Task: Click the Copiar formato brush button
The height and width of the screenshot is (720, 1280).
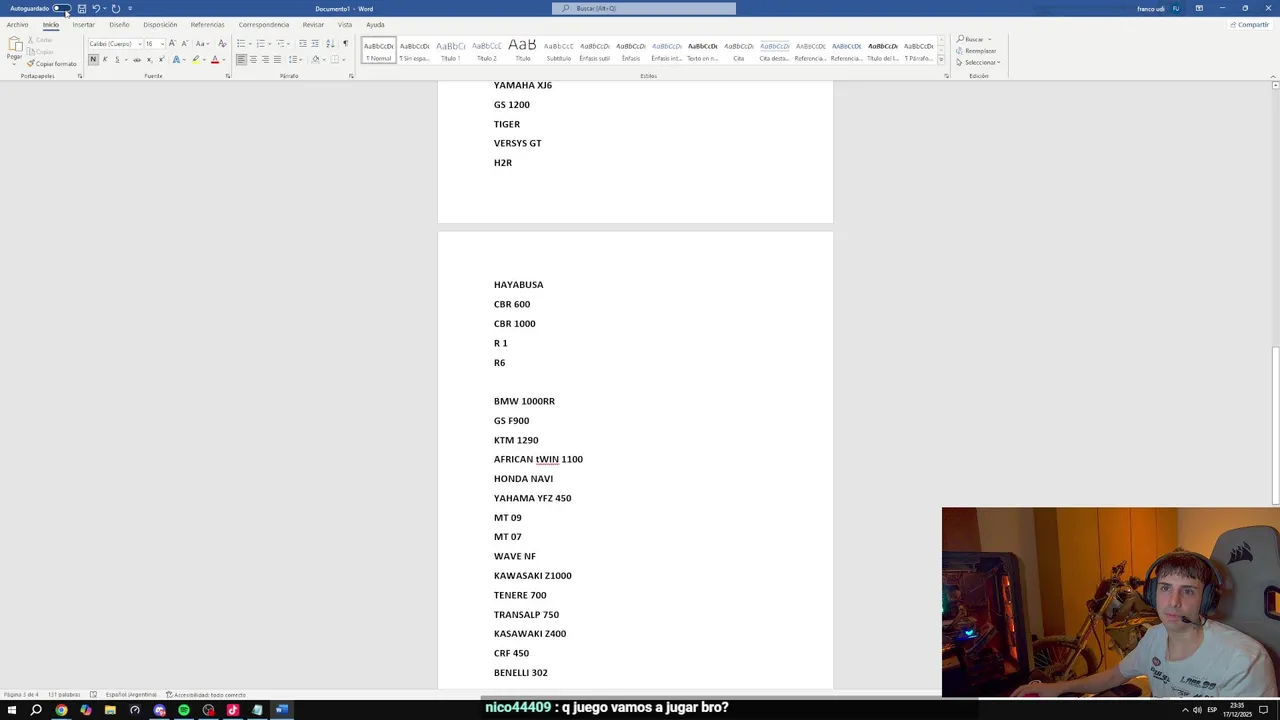Action: pos(52,64)
